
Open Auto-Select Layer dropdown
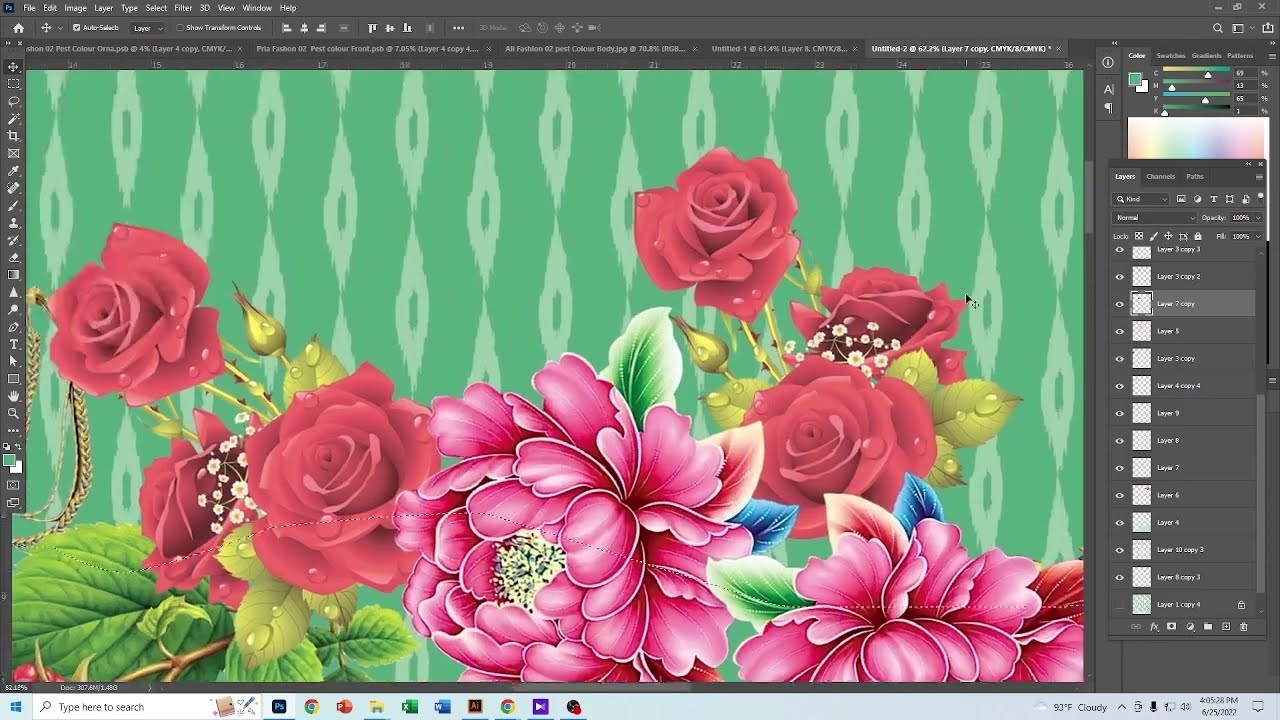pos(147,28)
